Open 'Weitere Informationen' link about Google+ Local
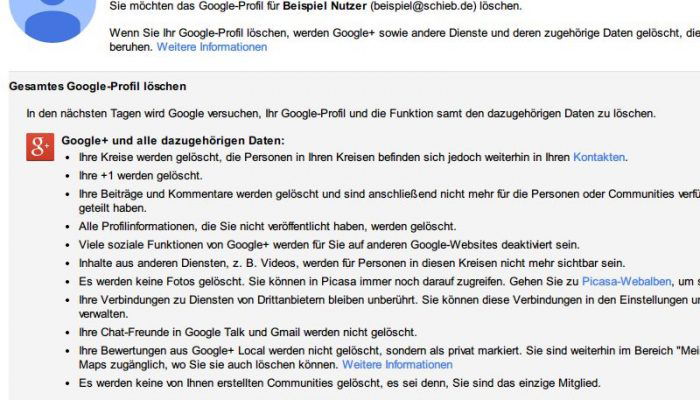The image size is (700, 400). click(397, 364)
